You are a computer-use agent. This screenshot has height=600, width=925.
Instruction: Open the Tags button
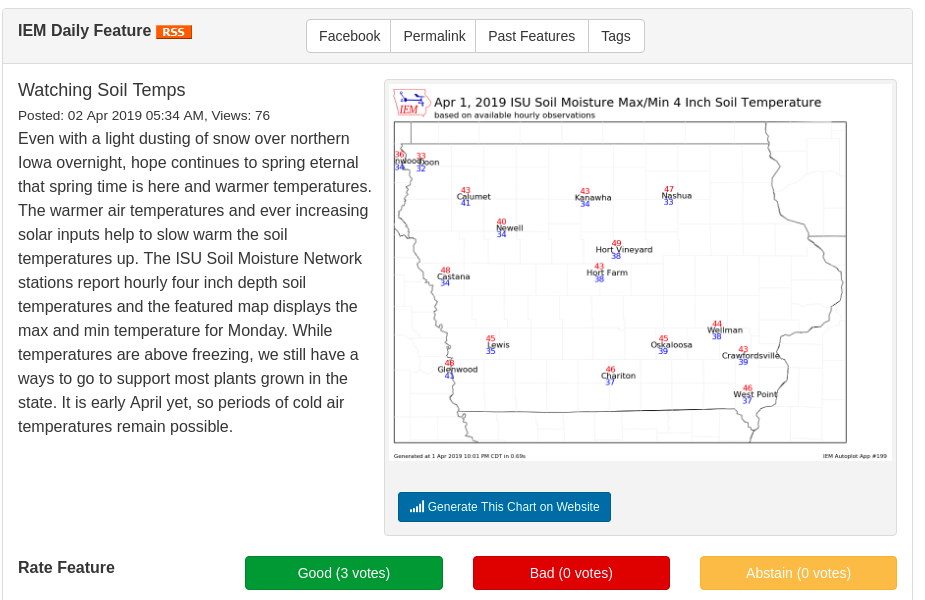pos(616,36)
